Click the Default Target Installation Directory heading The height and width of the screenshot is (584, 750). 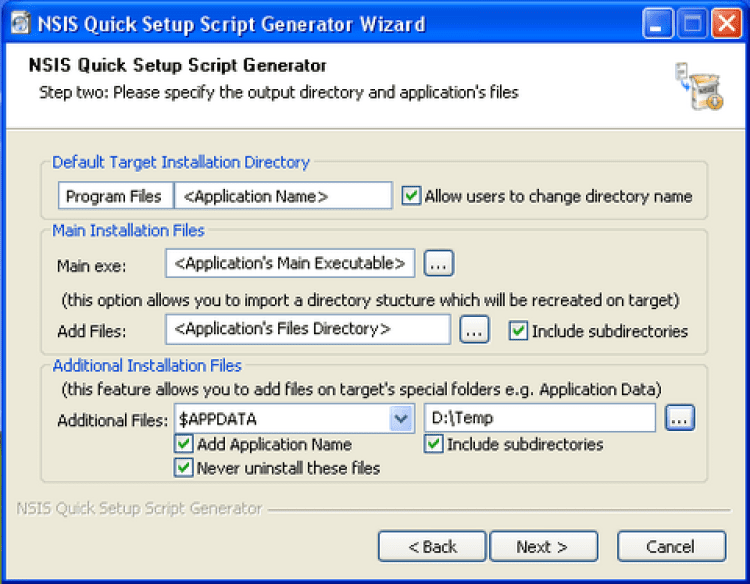point(181,162)
